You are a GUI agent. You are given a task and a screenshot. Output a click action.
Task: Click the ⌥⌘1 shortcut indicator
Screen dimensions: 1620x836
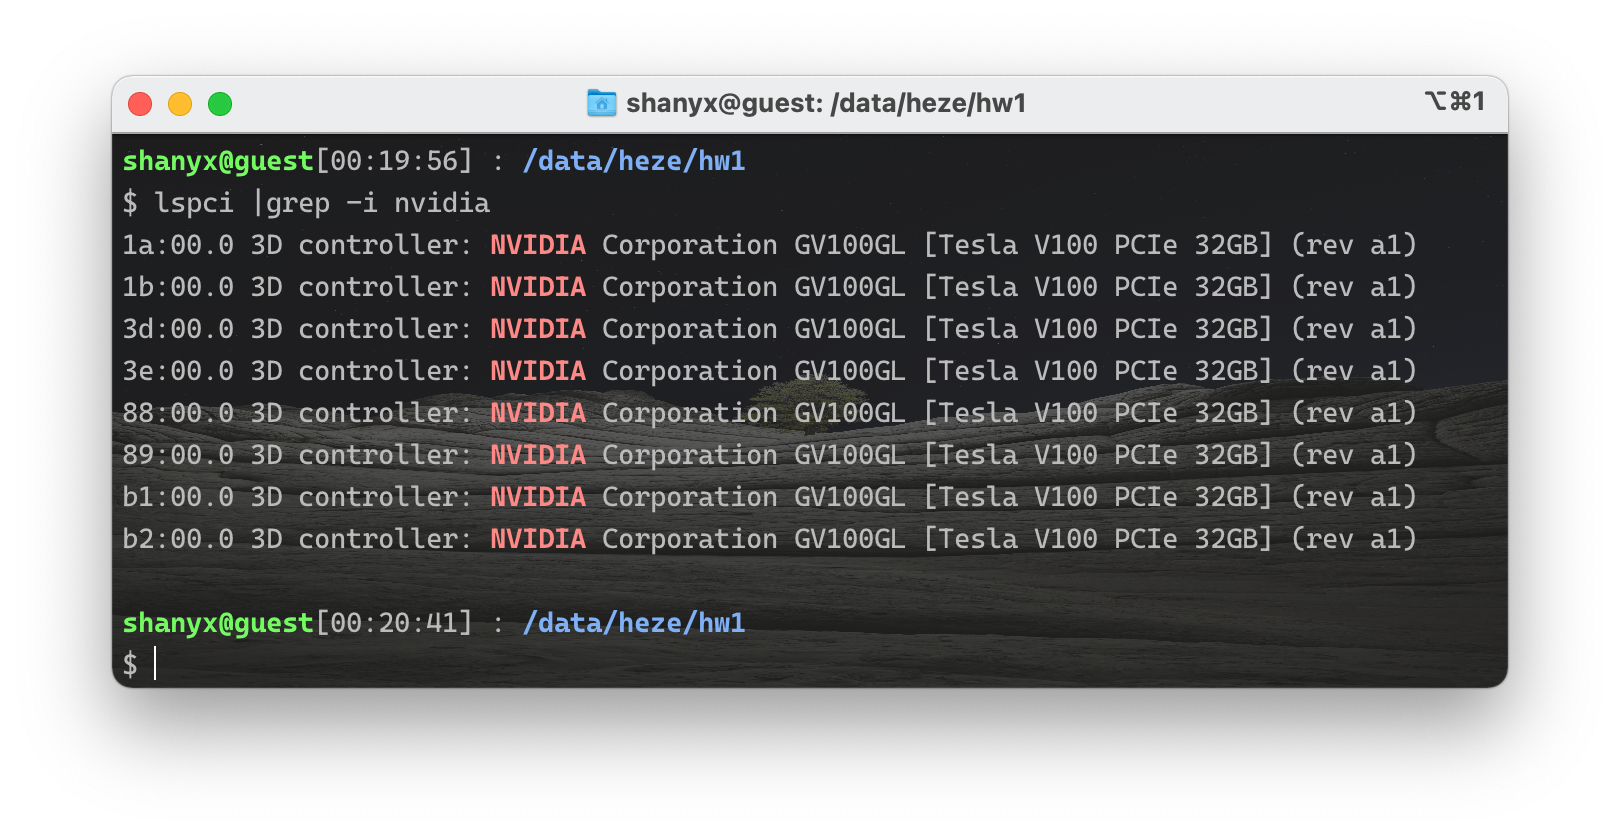pyautogui.click(x=1455, y=102)
